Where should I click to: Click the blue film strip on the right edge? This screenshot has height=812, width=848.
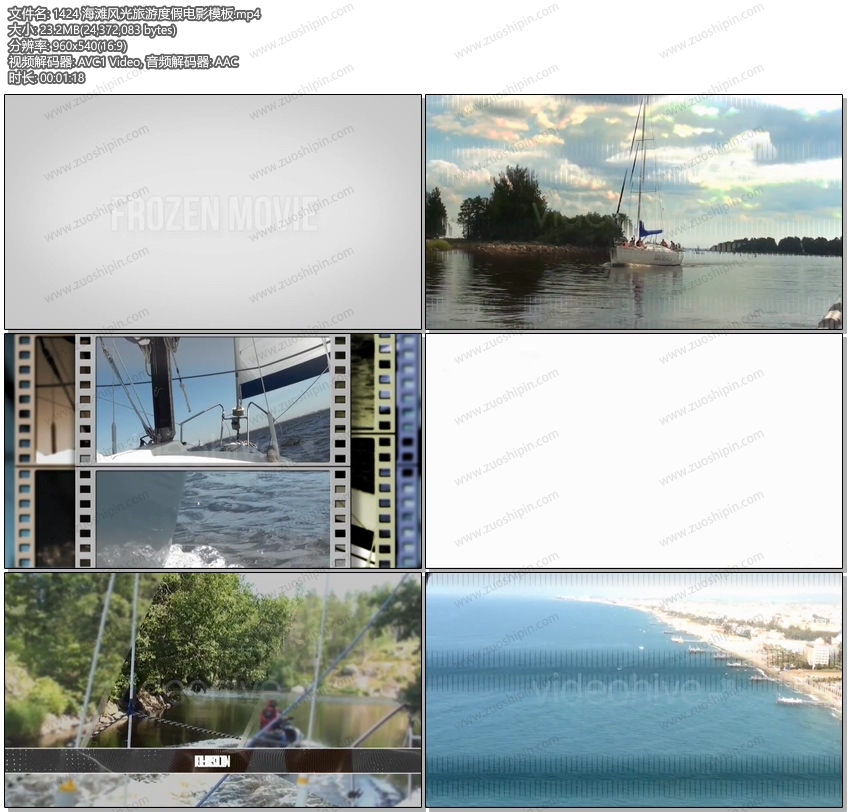(408, 450)
